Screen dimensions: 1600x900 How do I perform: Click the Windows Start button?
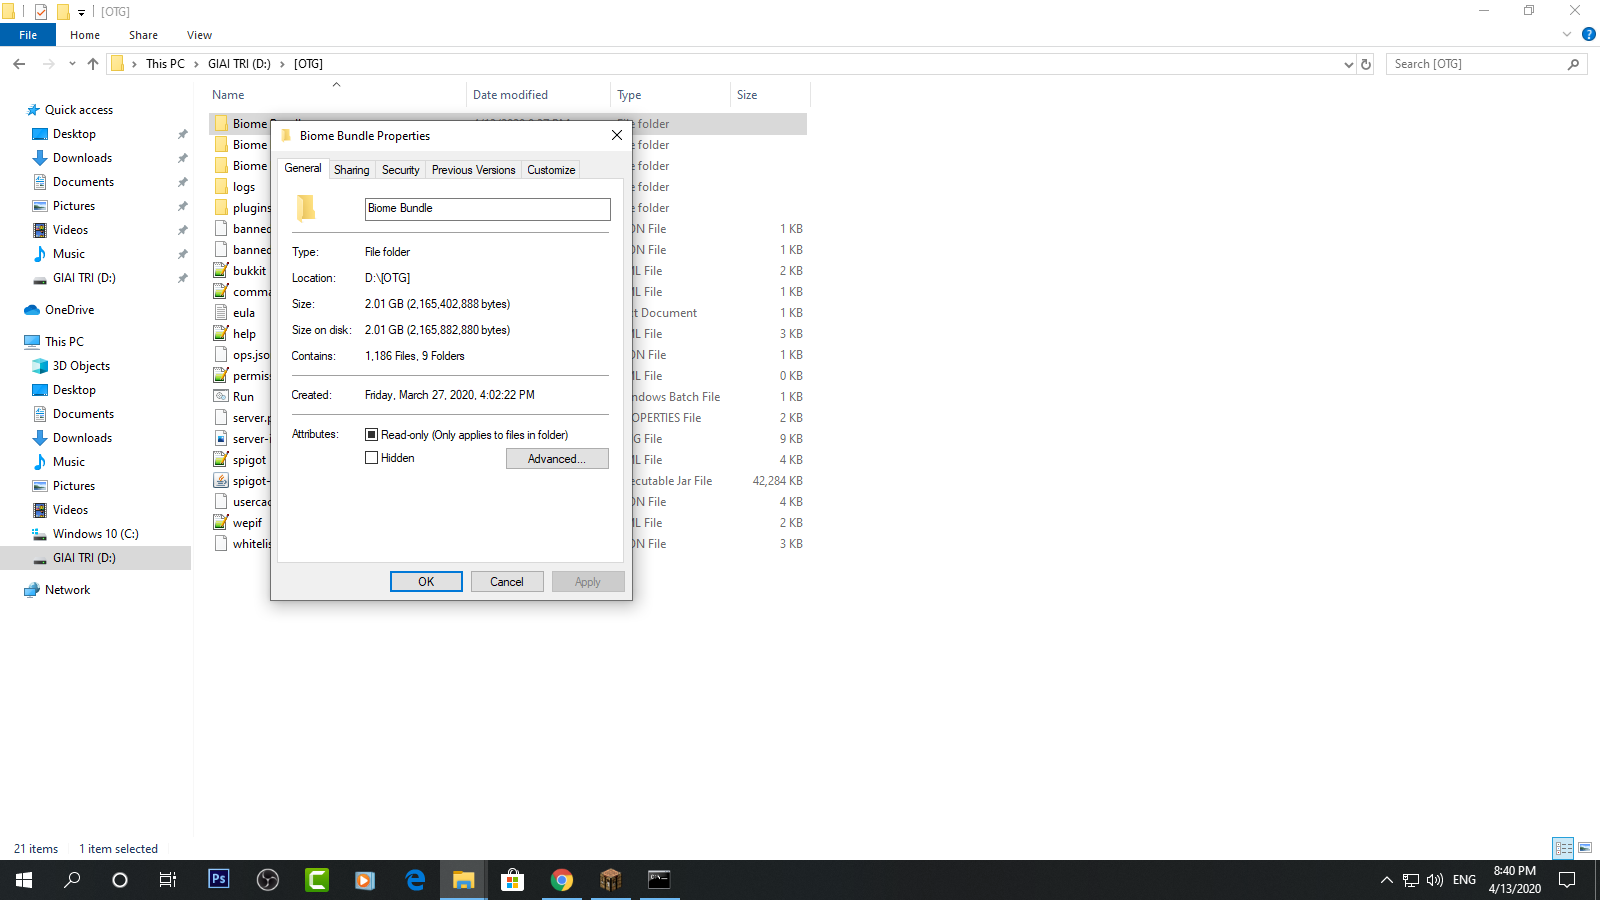pos(24,880)
